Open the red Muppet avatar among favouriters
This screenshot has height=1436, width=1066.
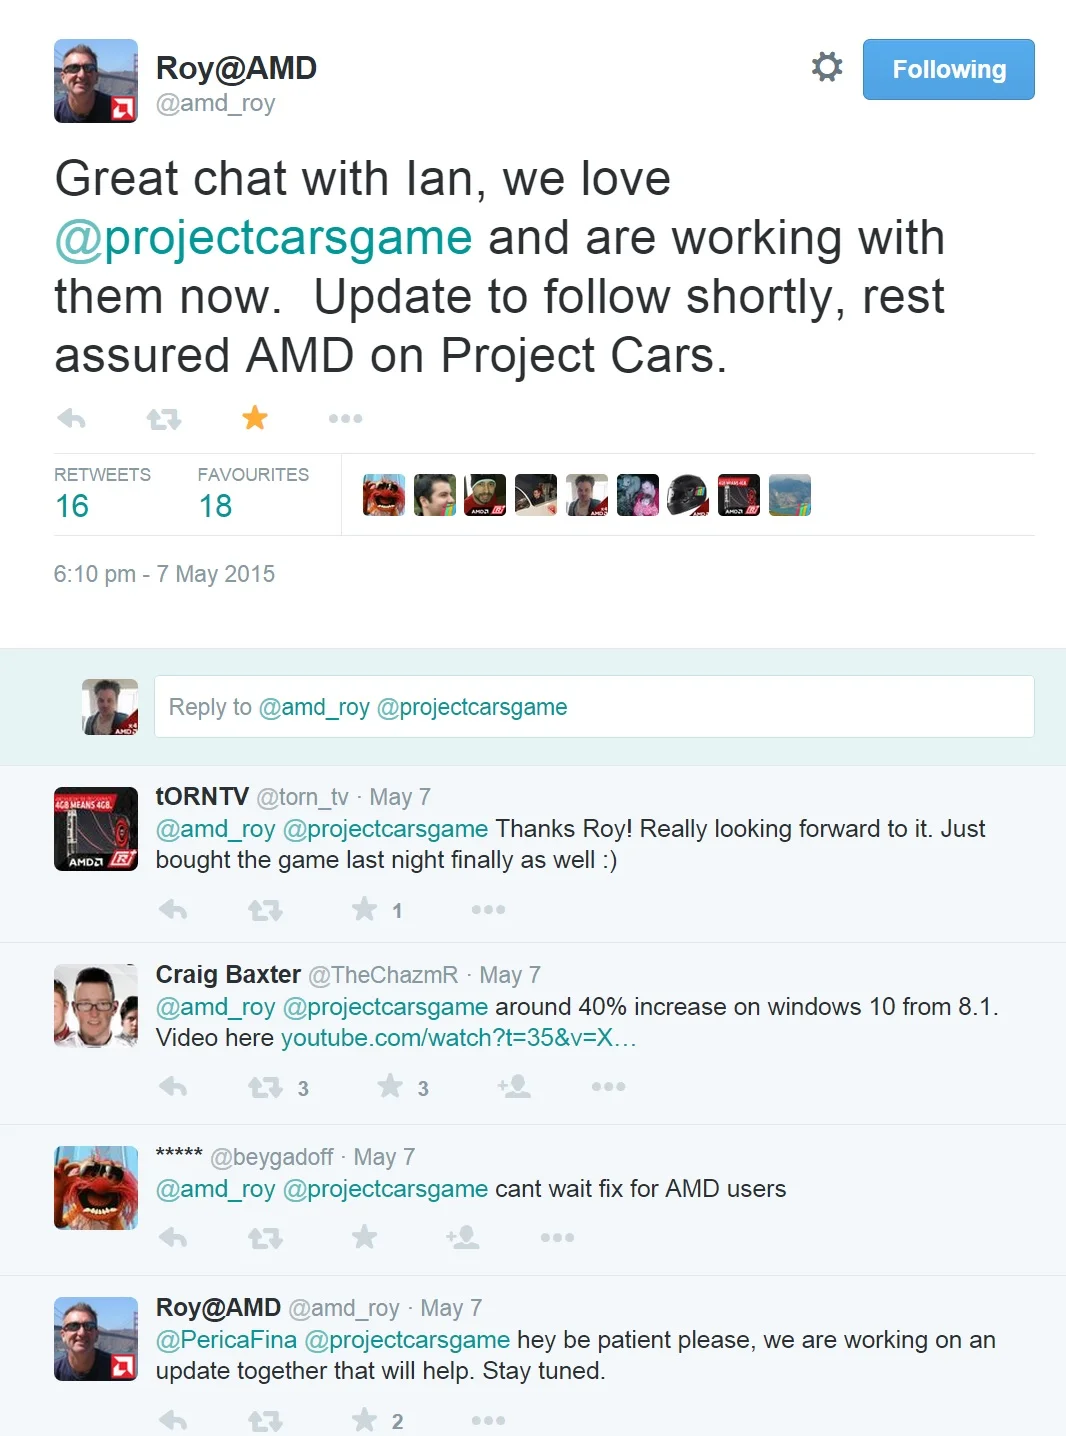[x=384, y=495]
